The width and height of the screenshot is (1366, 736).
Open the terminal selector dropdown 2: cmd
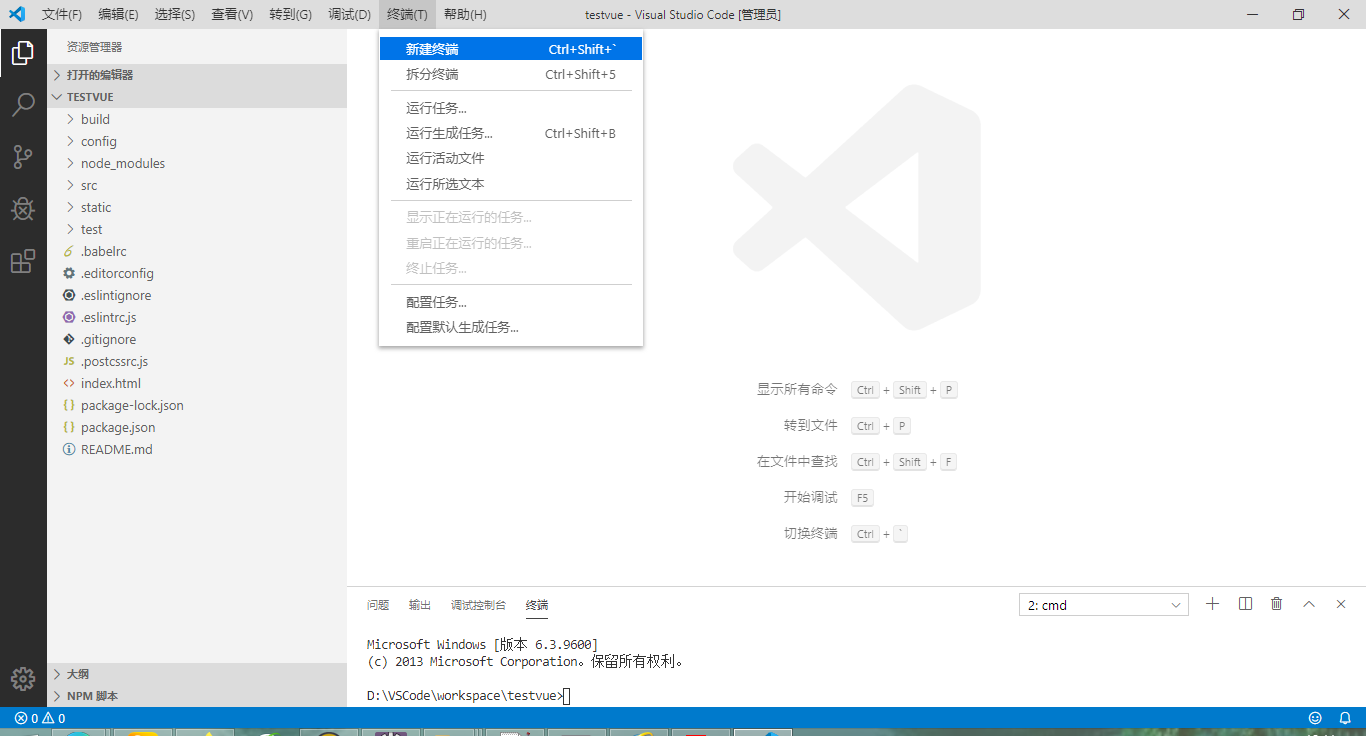click(x=1104, y=605)
